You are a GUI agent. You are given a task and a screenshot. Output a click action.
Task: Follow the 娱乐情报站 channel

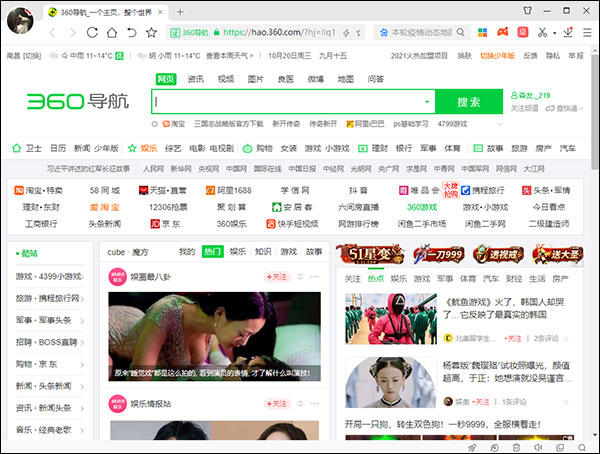coord(277,403)
